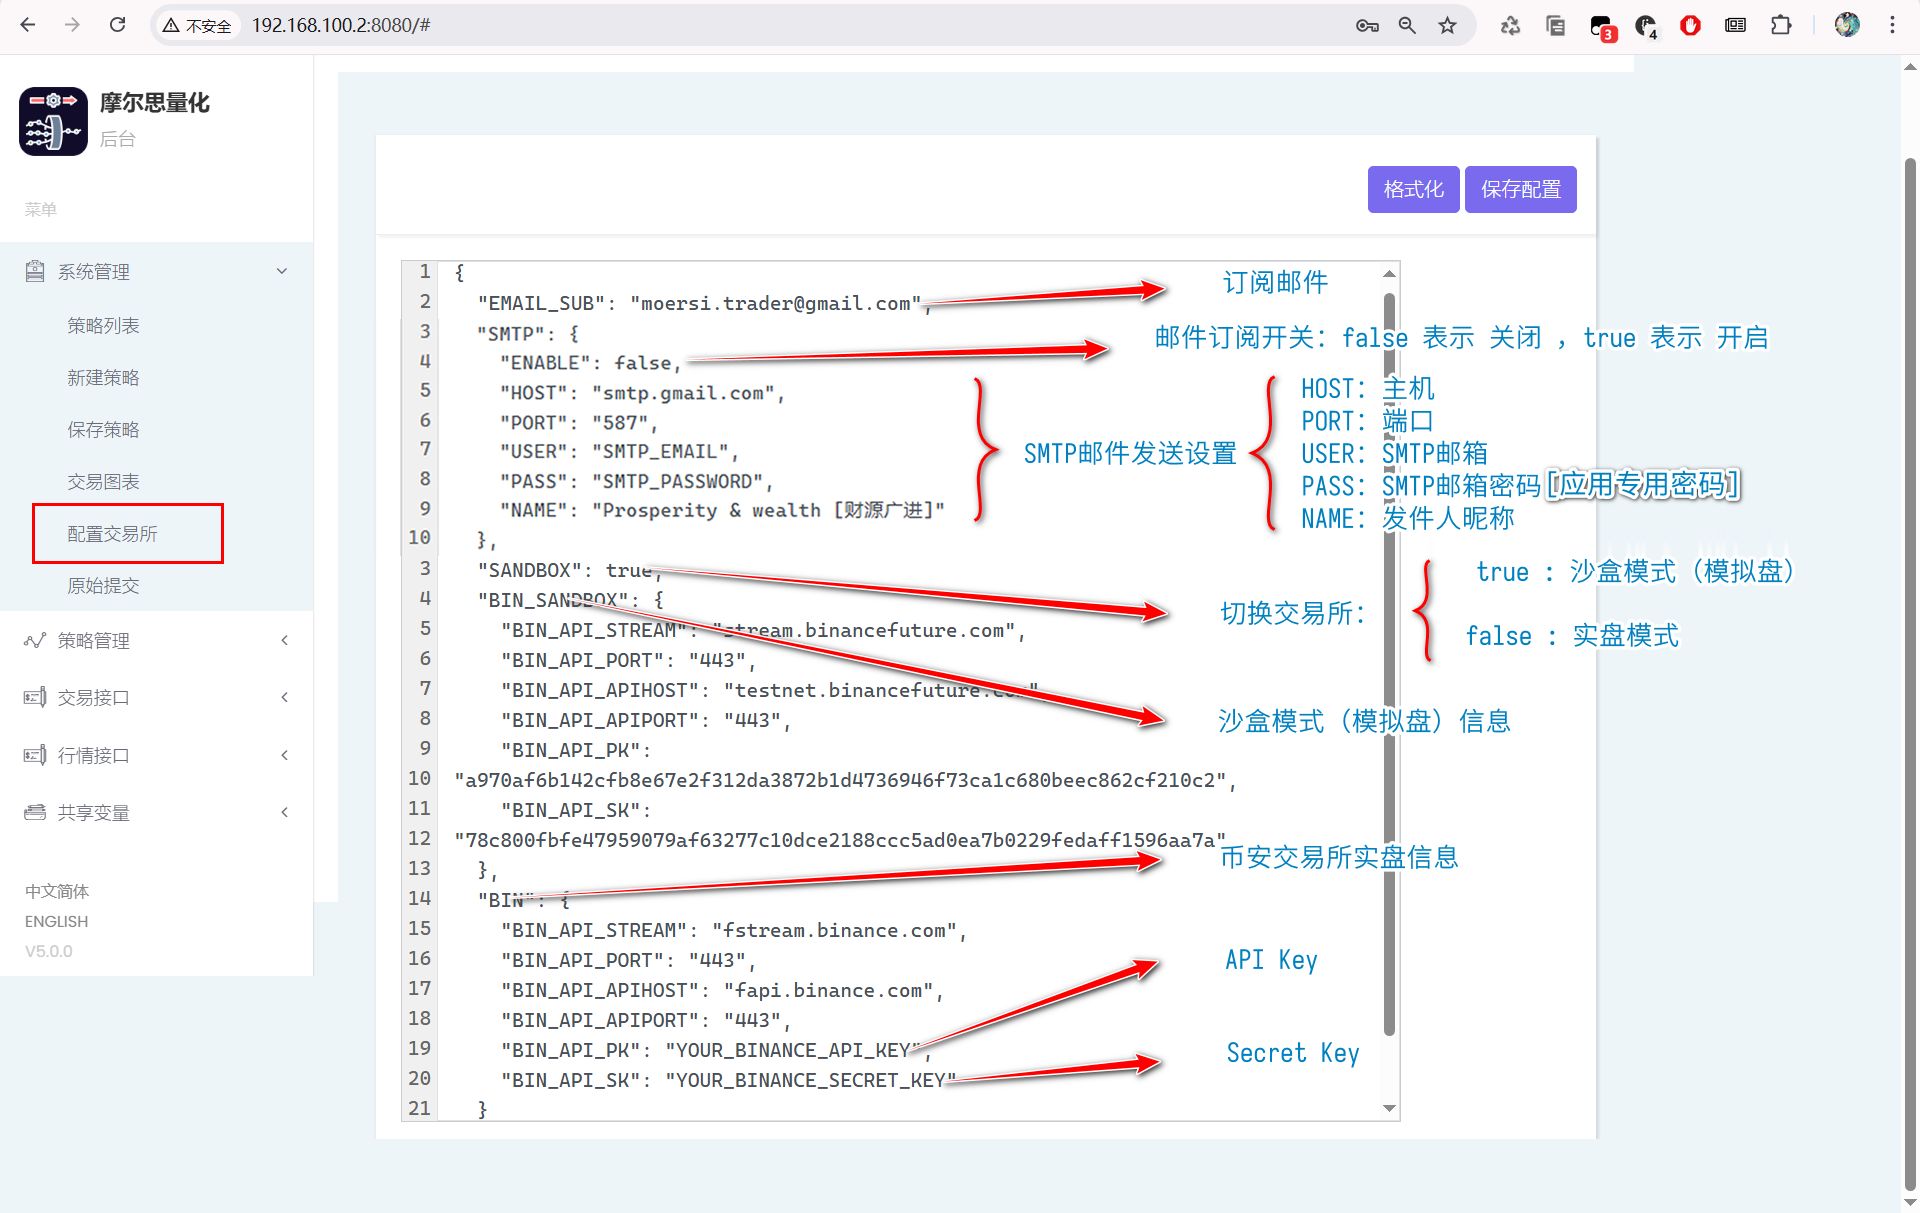The height and width of the screenshot is (1213, 1920).
Task: Click the red Opera-style extension icon
Action: [x=1690, y=25]
